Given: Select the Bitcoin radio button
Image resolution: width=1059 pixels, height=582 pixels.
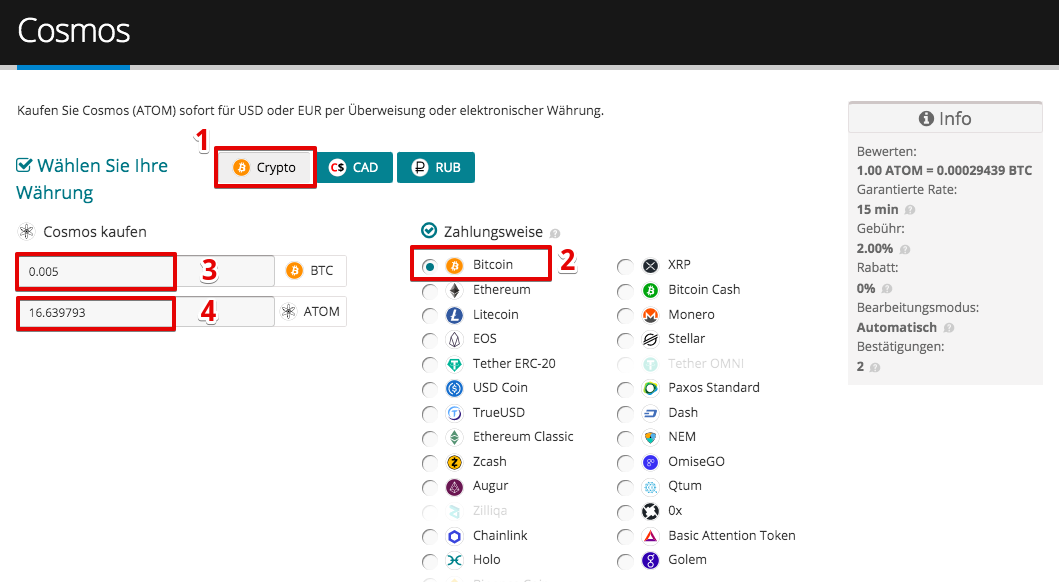Looking at the screenshot, I should pos(429,267).
